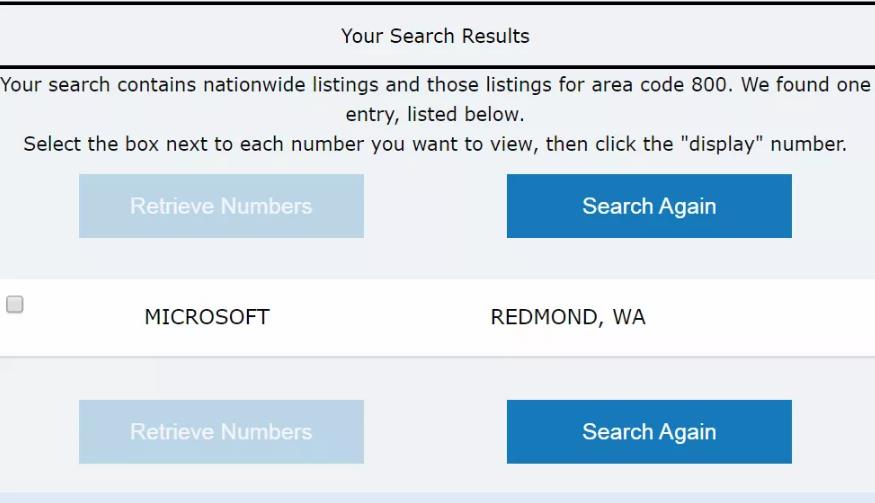This screenshot has width=875, height=503.
Task: Click the "Your Search Results" heading
Action: [435, 36]
